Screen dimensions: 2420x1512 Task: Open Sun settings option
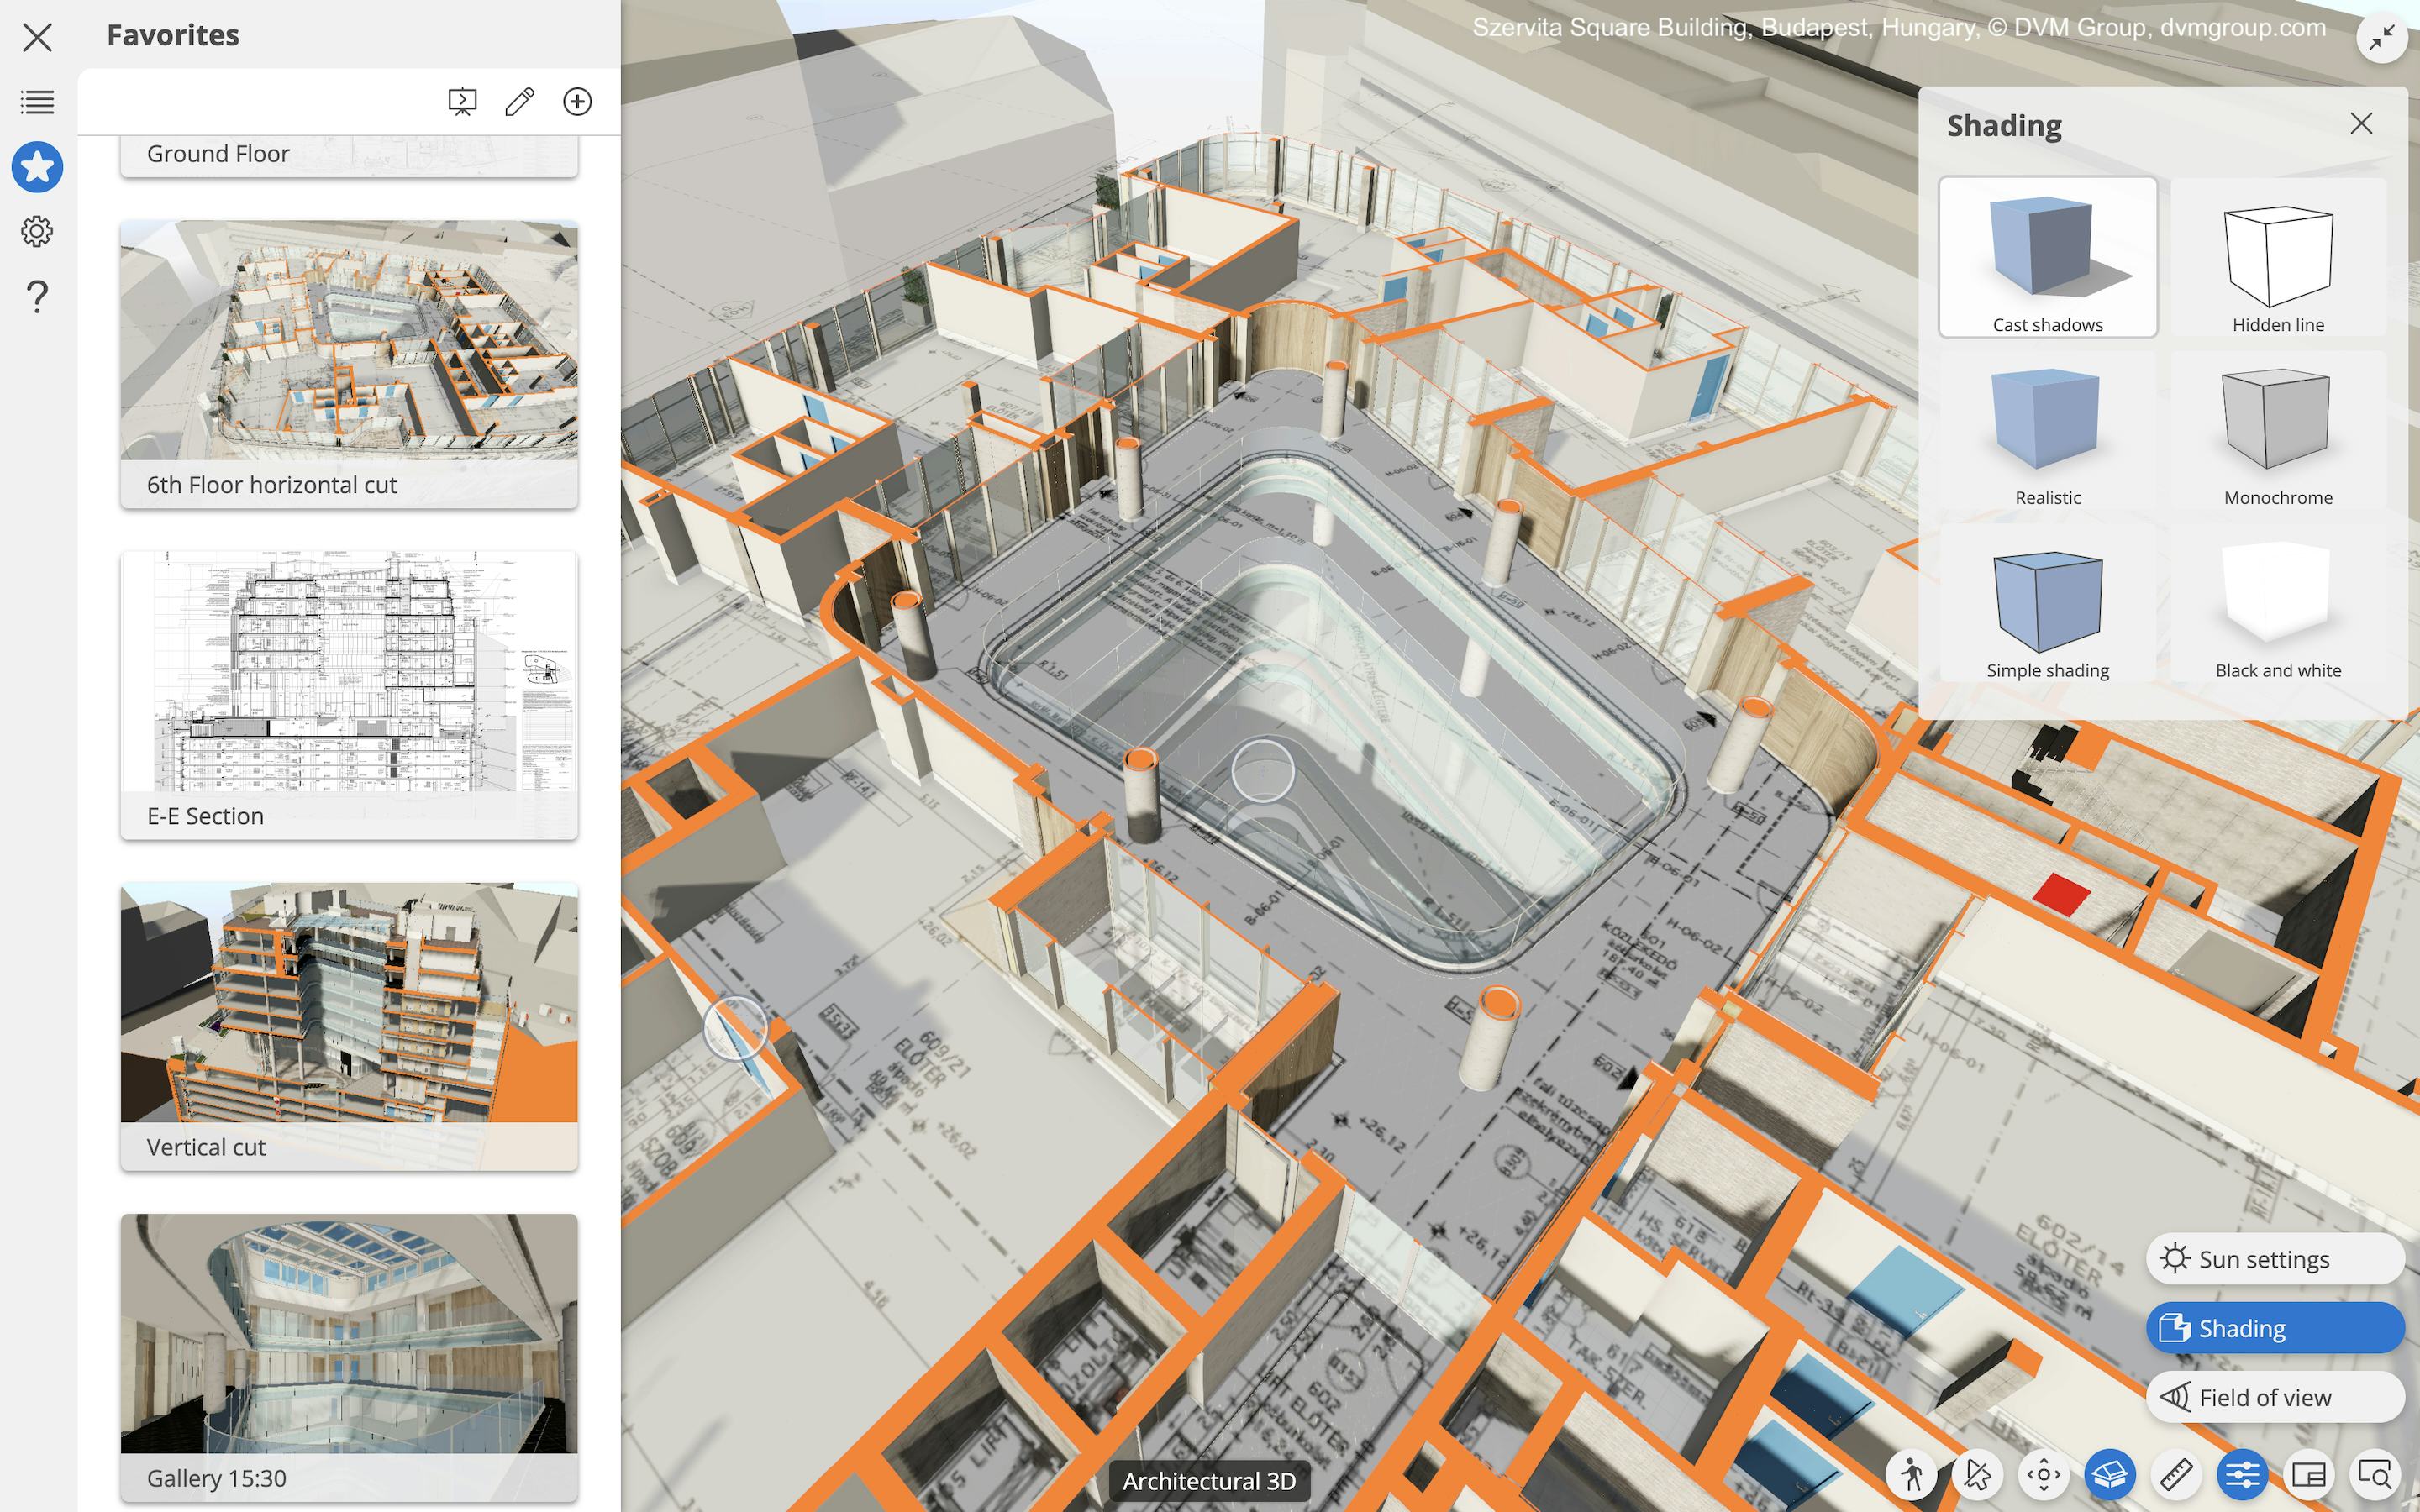[x=2274, y=1259]
